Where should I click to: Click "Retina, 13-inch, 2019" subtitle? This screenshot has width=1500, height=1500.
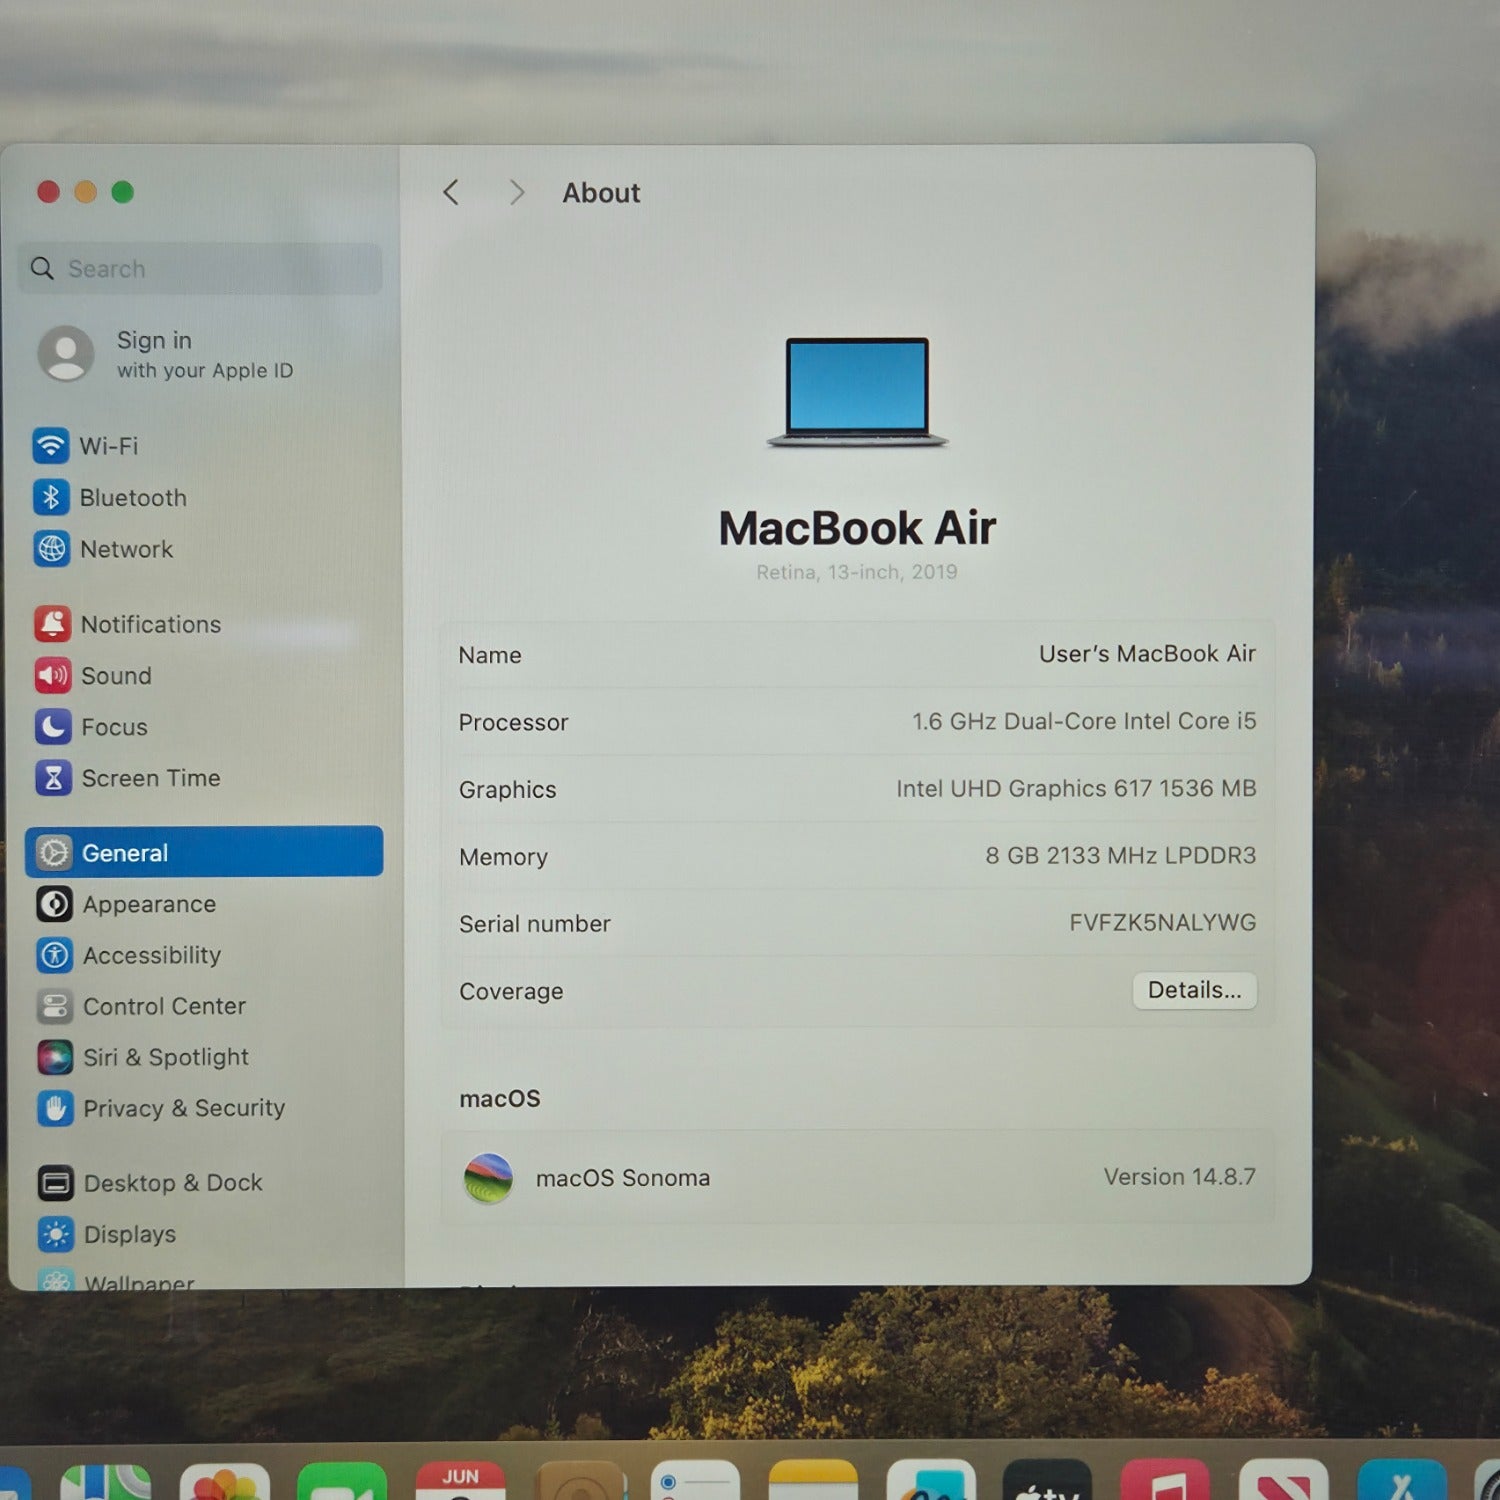[857, 572]
